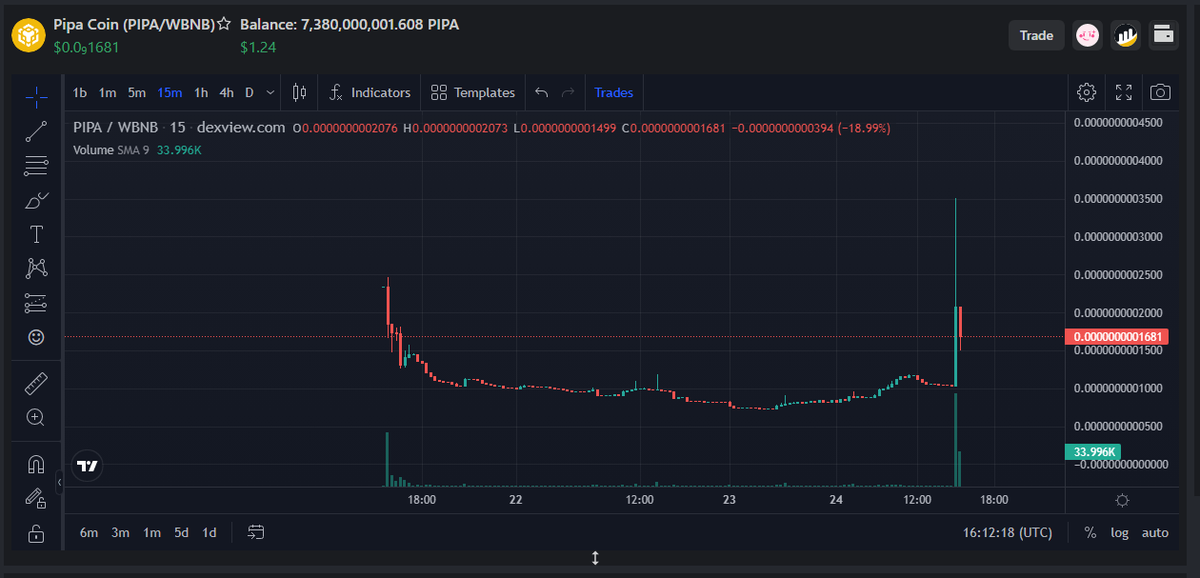Open the pink round icon beside Trade
The image size is (1200, 578).
coord(1088,35)
